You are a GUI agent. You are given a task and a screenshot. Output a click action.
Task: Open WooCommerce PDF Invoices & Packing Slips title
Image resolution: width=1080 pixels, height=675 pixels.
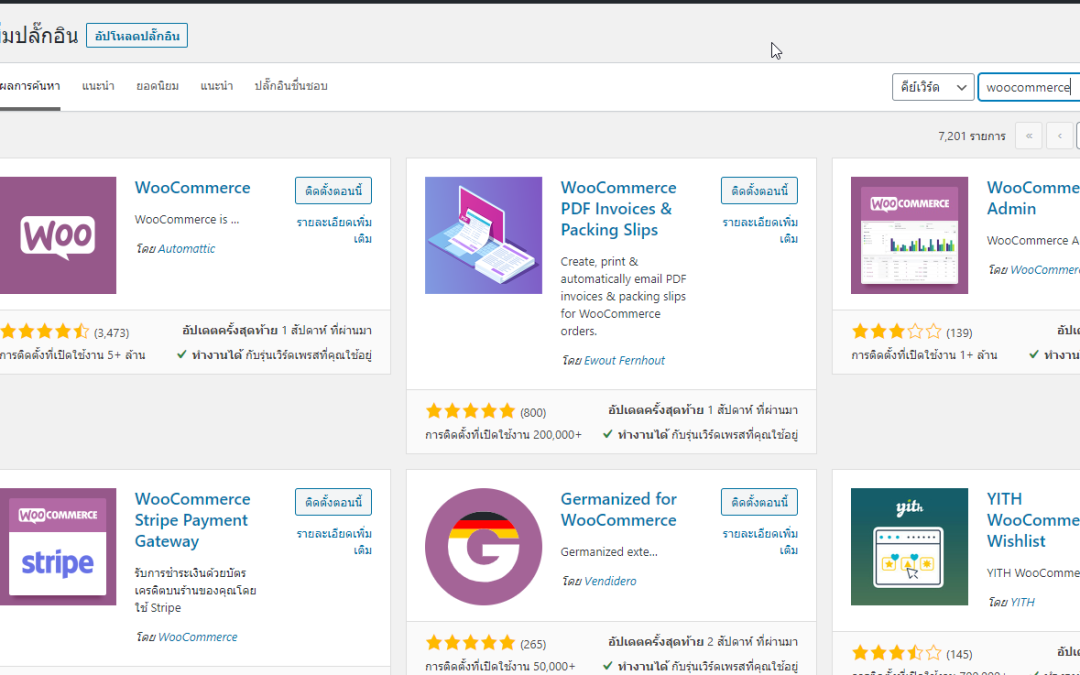point(619,209)
